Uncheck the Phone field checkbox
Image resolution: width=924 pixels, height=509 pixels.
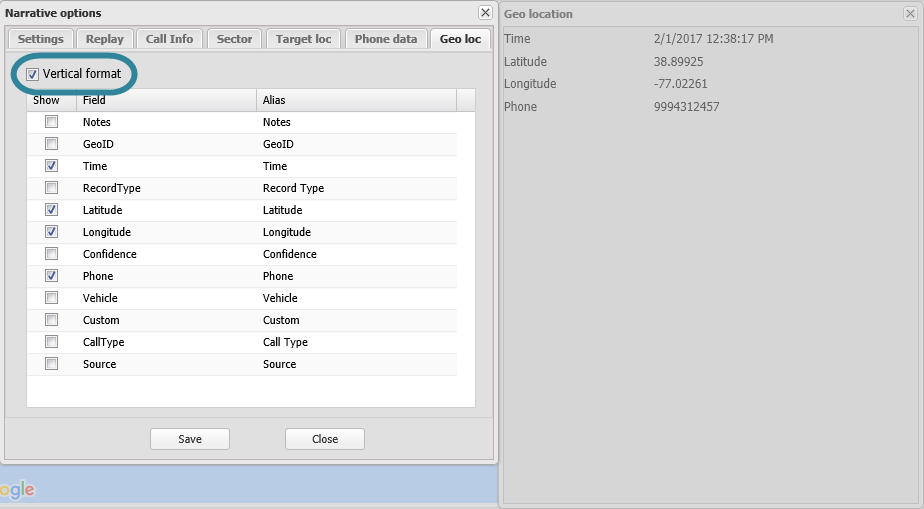[x=51, y=276]
